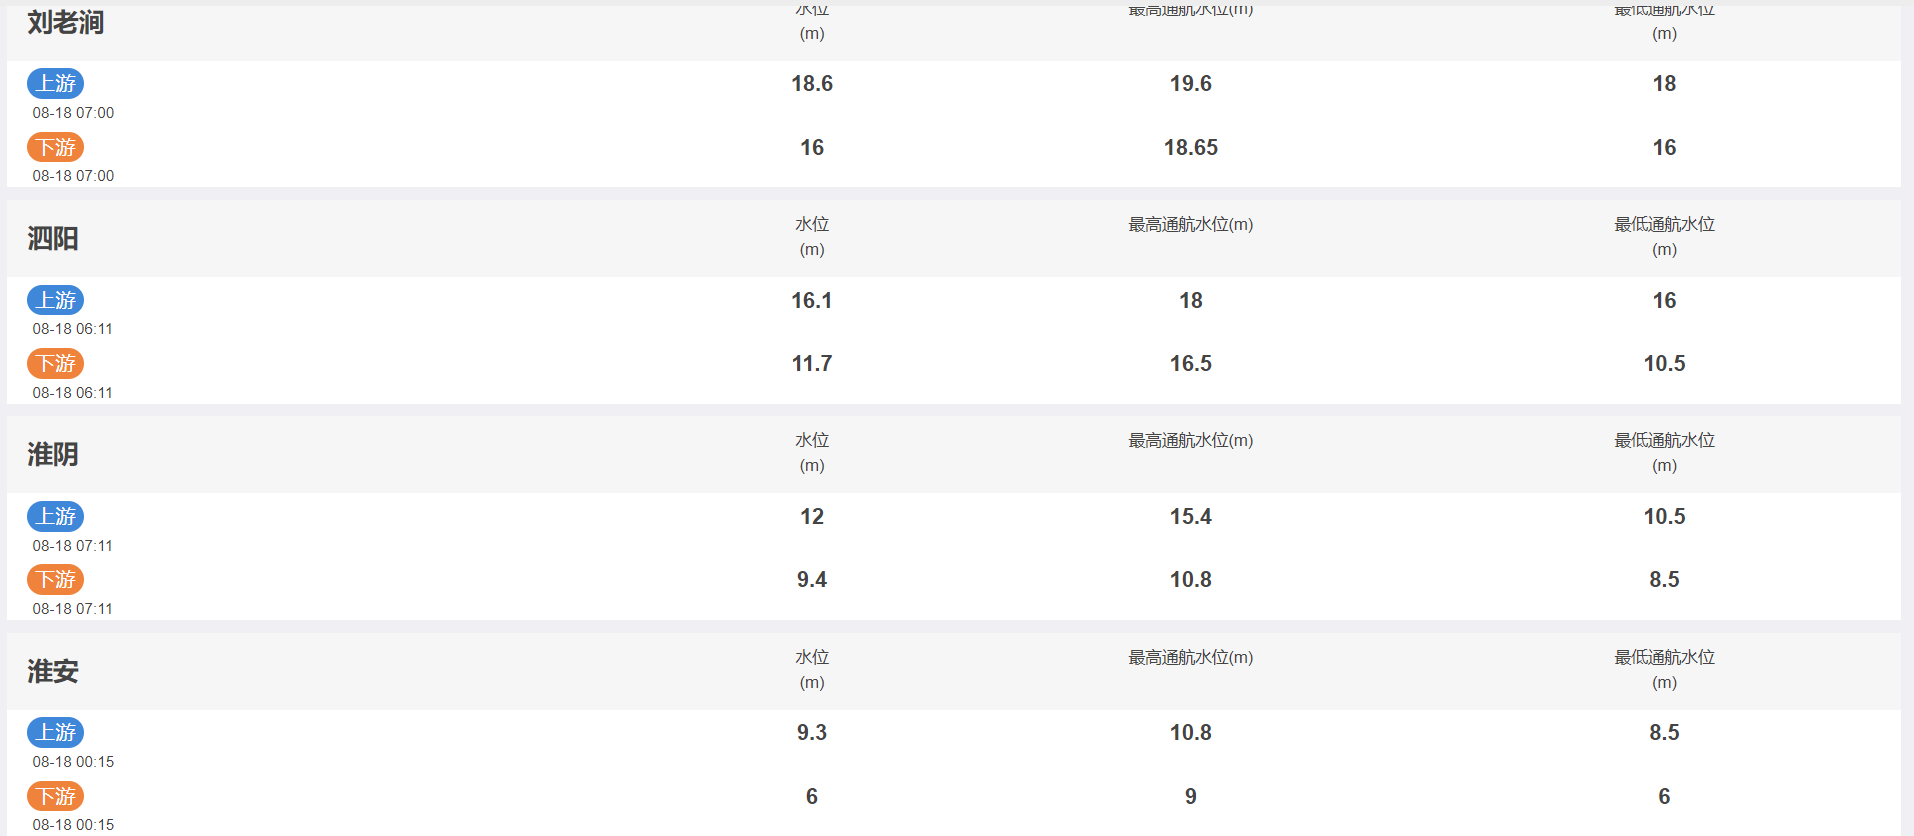Click the 淮阴 下游 orange badge
The width and height of the screenshot is (1914, 836).
(55, 580)
